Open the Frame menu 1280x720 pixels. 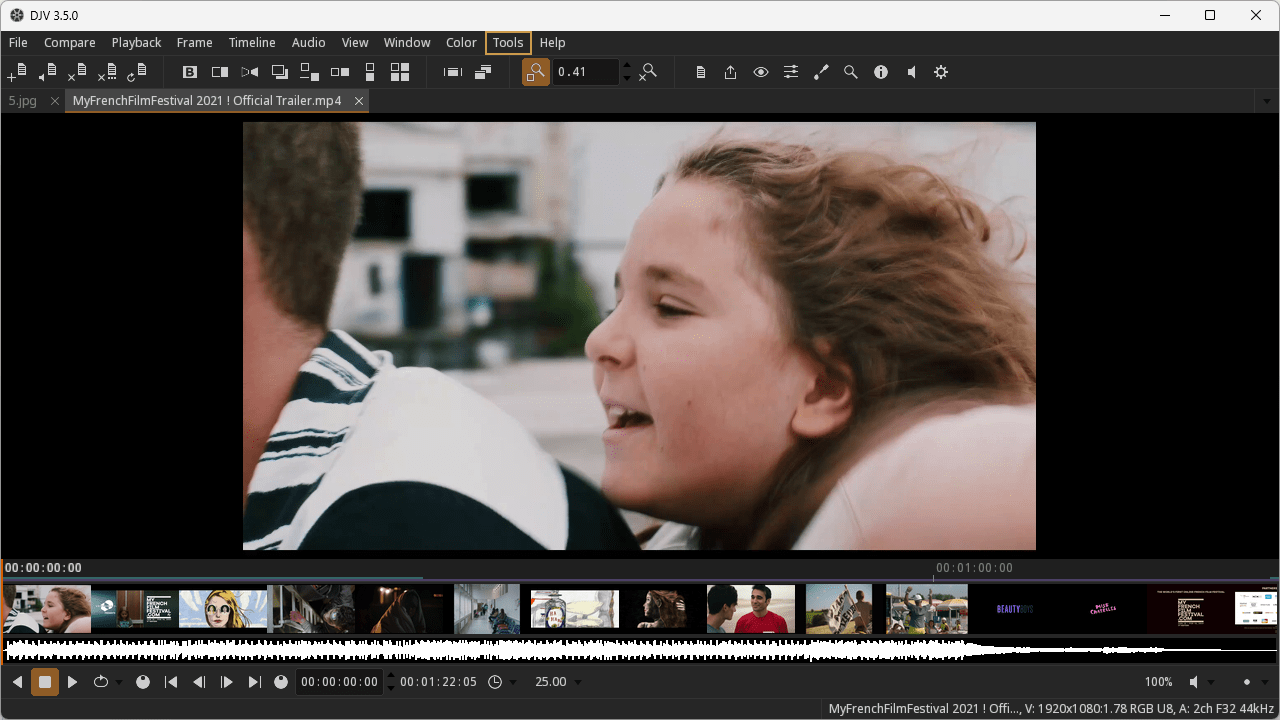click(x=194, y=43)
